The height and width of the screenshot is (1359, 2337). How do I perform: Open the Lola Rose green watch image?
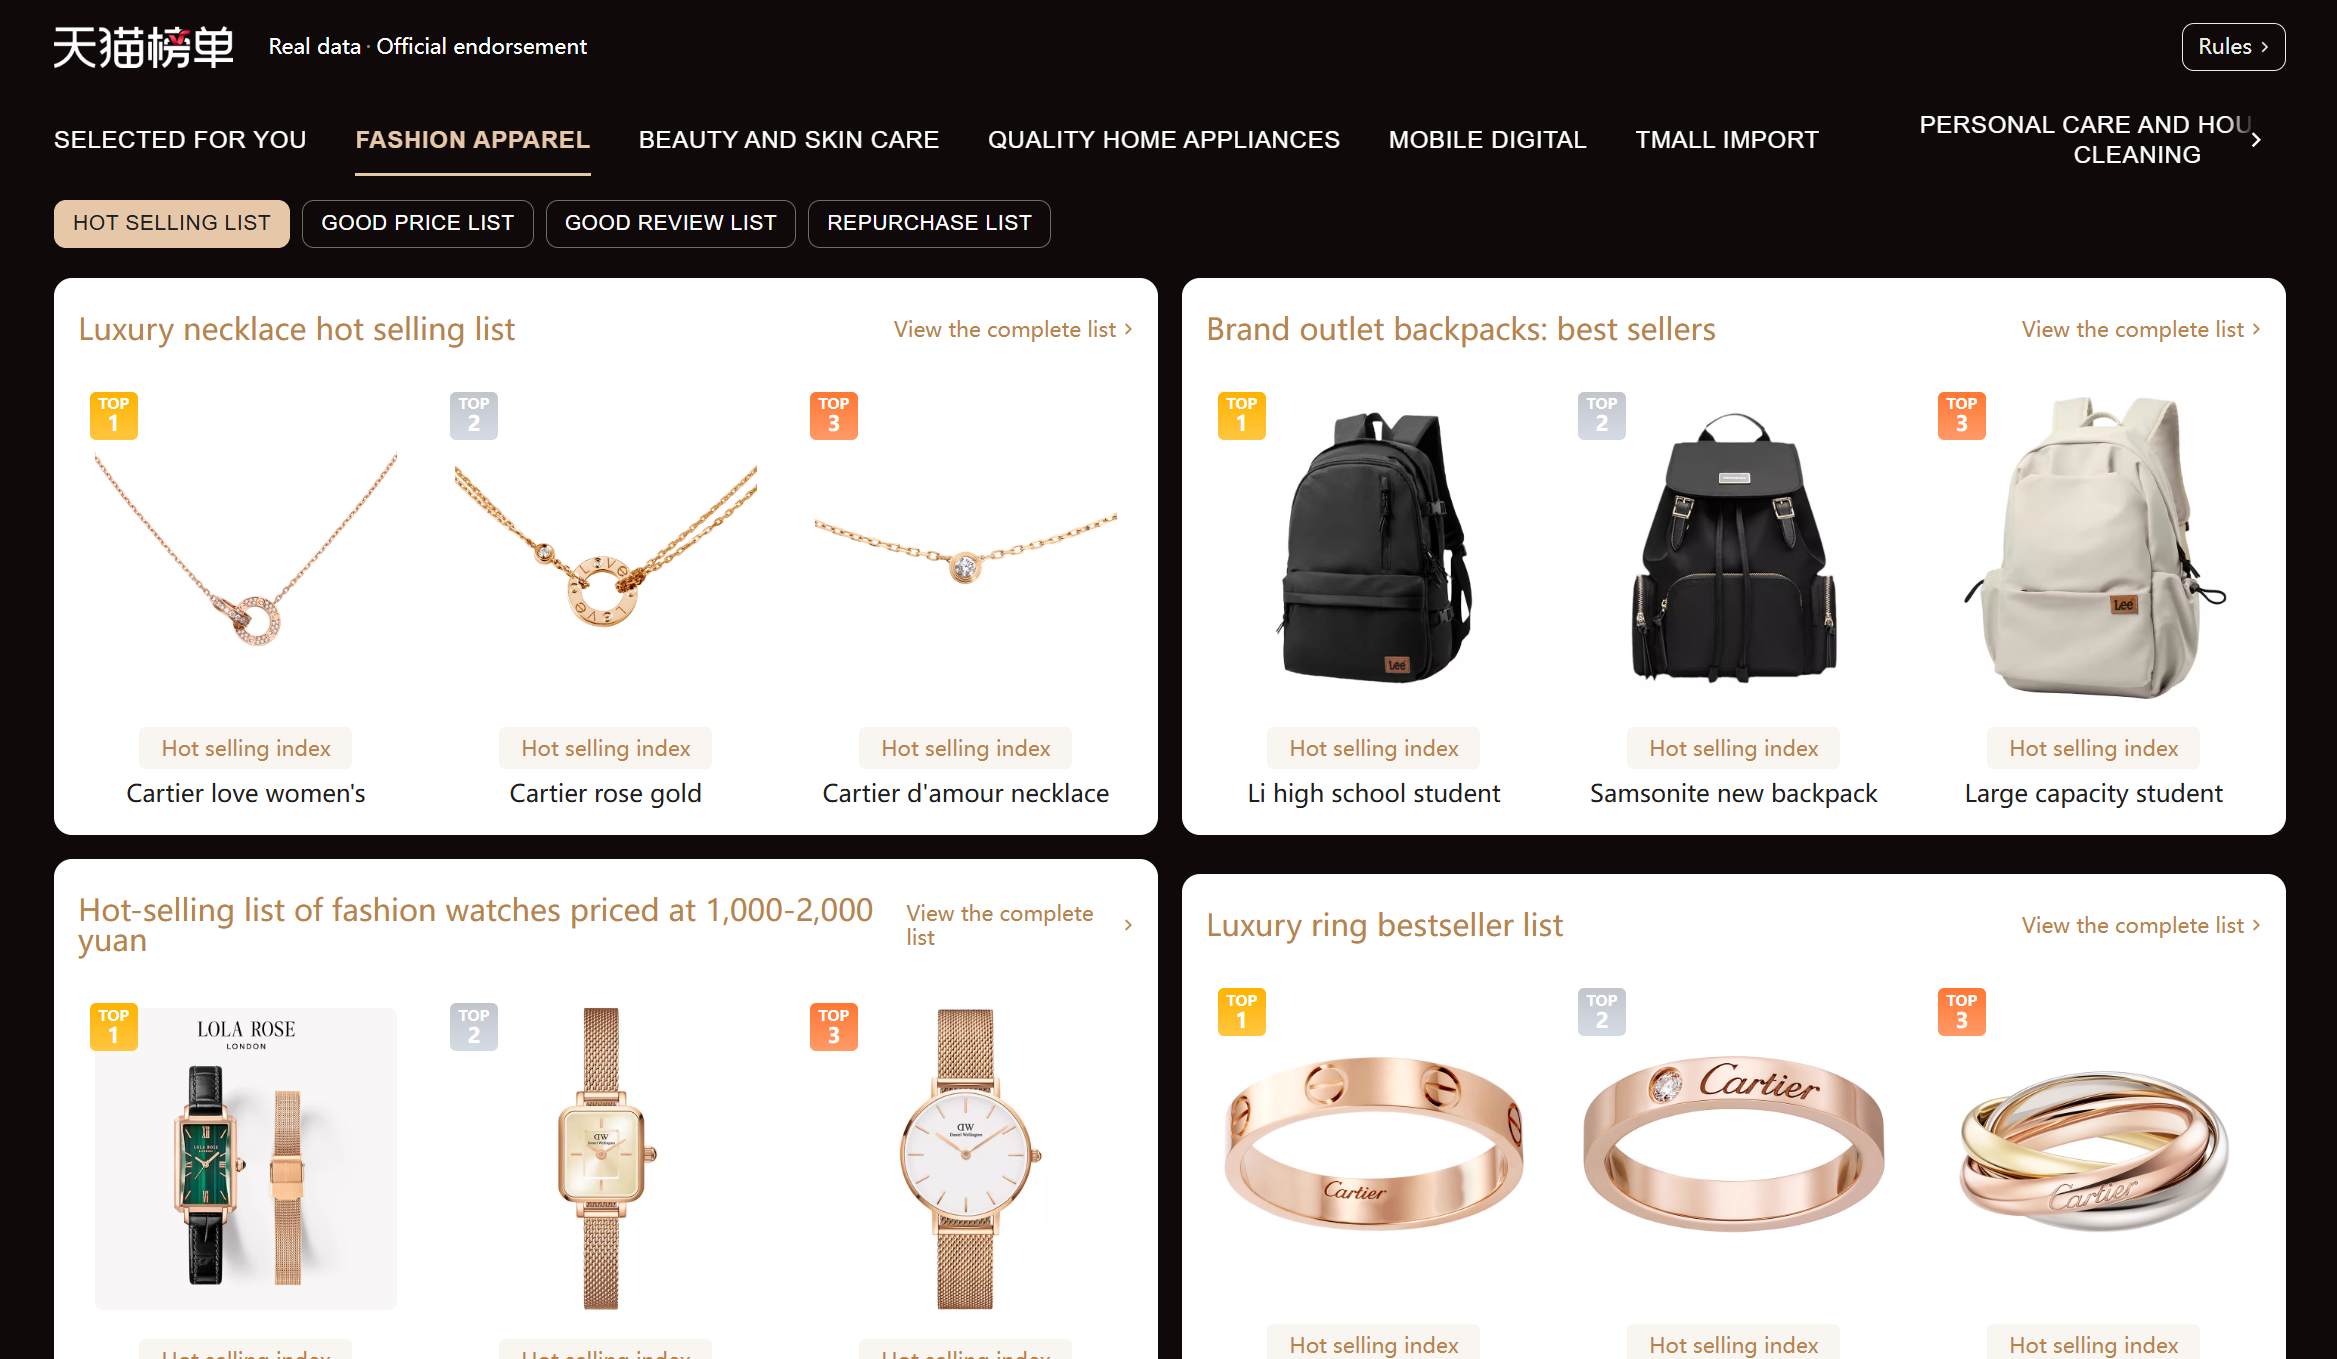tap(246, 1158)
